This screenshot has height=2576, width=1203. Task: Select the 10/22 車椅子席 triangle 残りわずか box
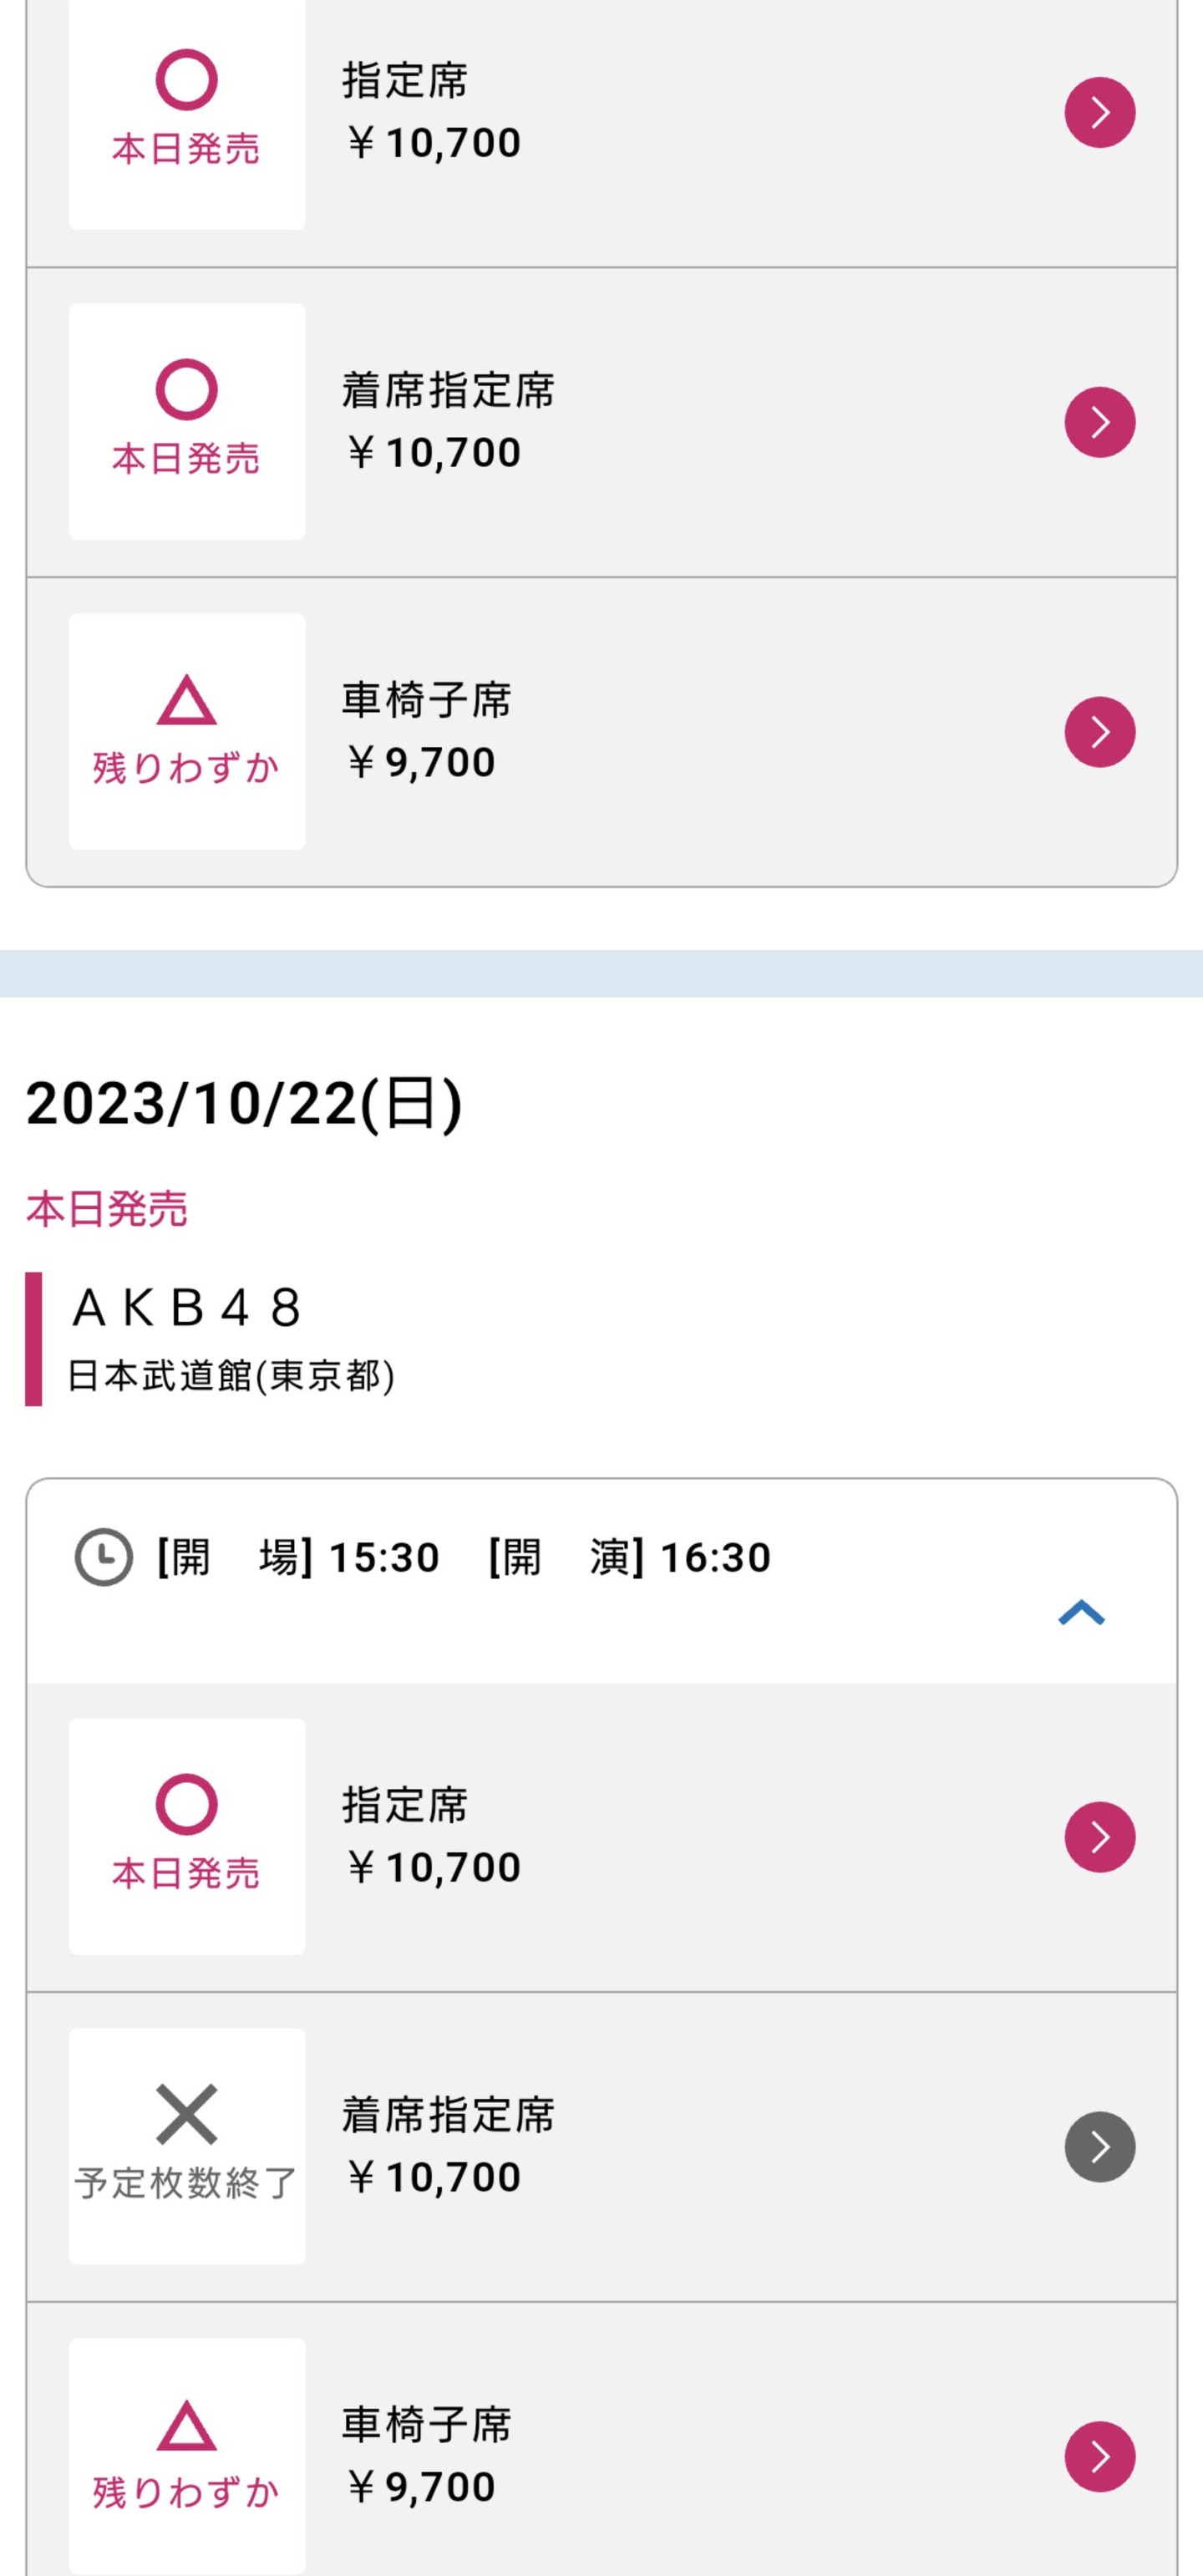click(x=187, y=2456)
